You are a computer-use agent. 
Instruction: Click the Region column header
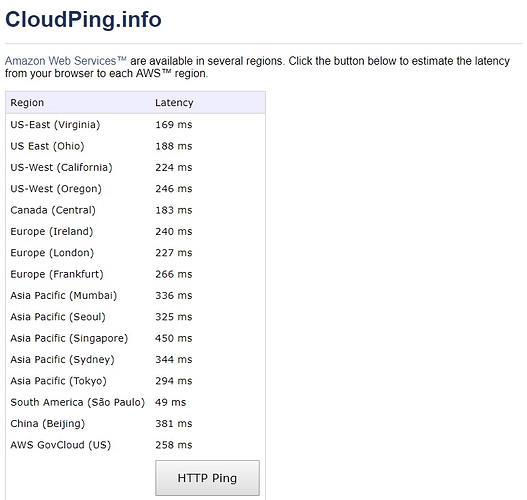point(27,102)
